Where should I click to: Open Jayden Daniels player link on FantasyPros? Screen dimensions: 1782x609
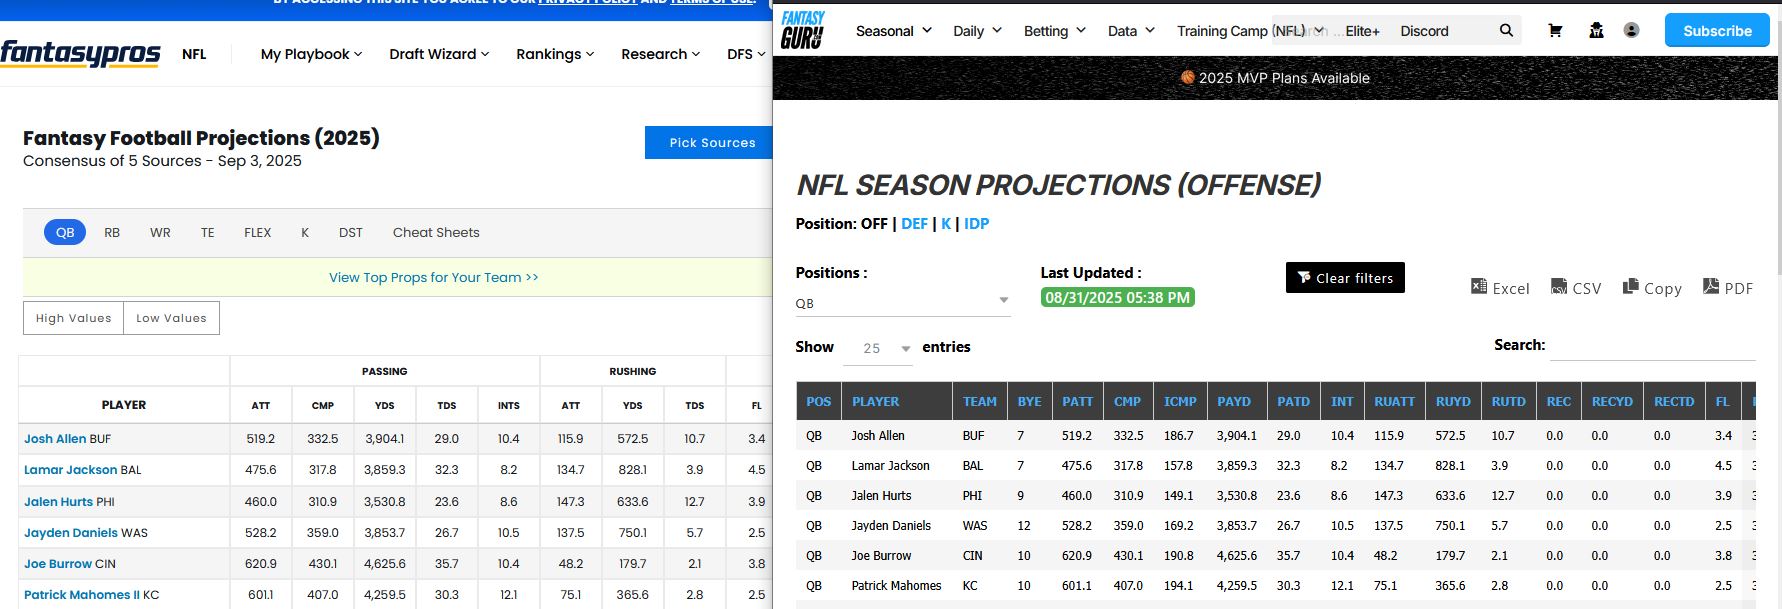pyautogui.click(x=71, y=532)
